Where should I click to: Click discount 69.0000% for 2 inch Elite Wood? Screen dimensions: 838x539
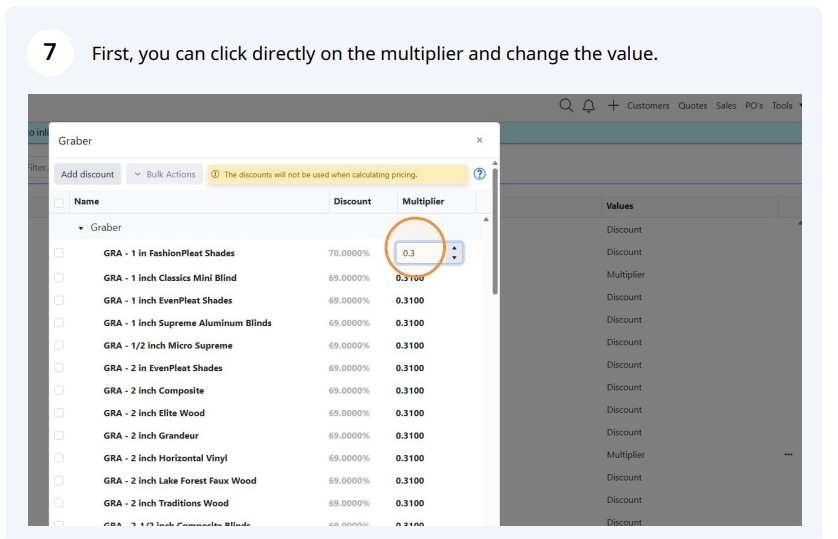(x=349, y=413)
